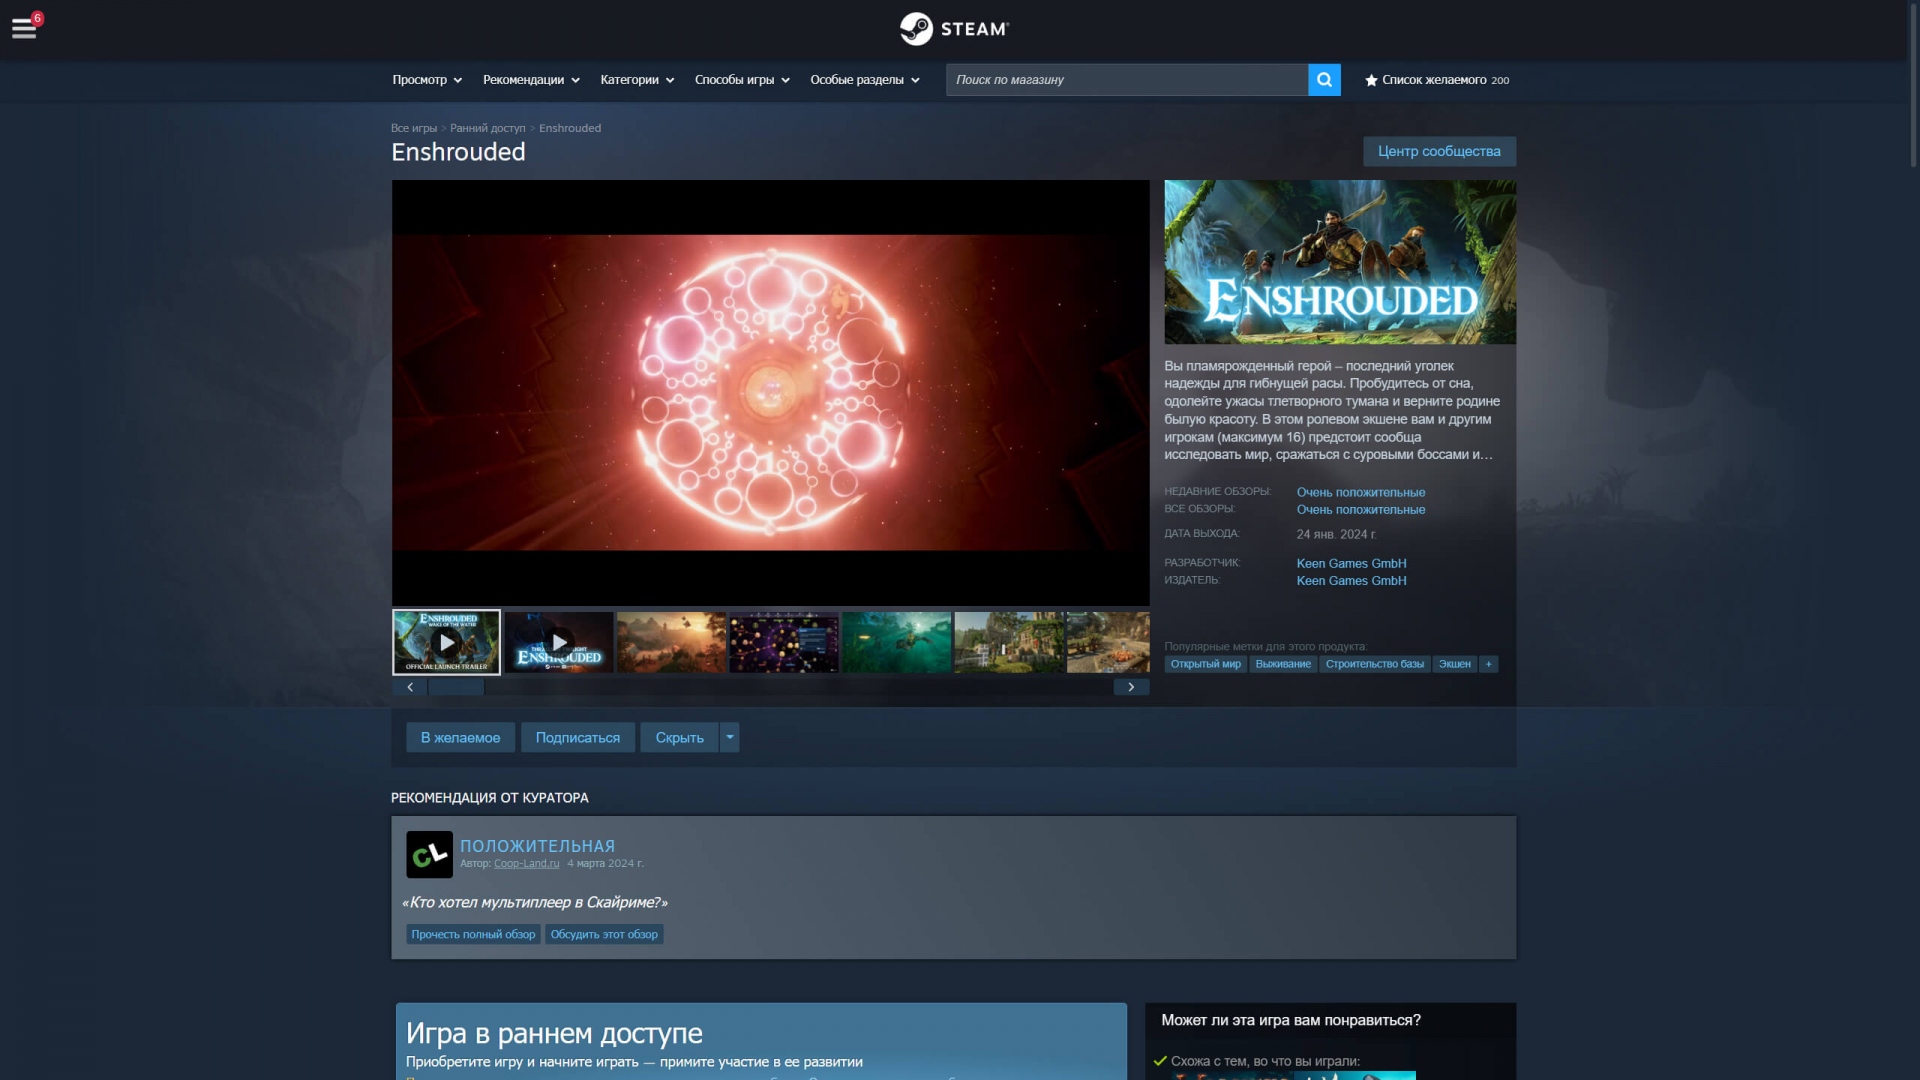Open Coop-Land.ru curator avatar

coord(429,855)
